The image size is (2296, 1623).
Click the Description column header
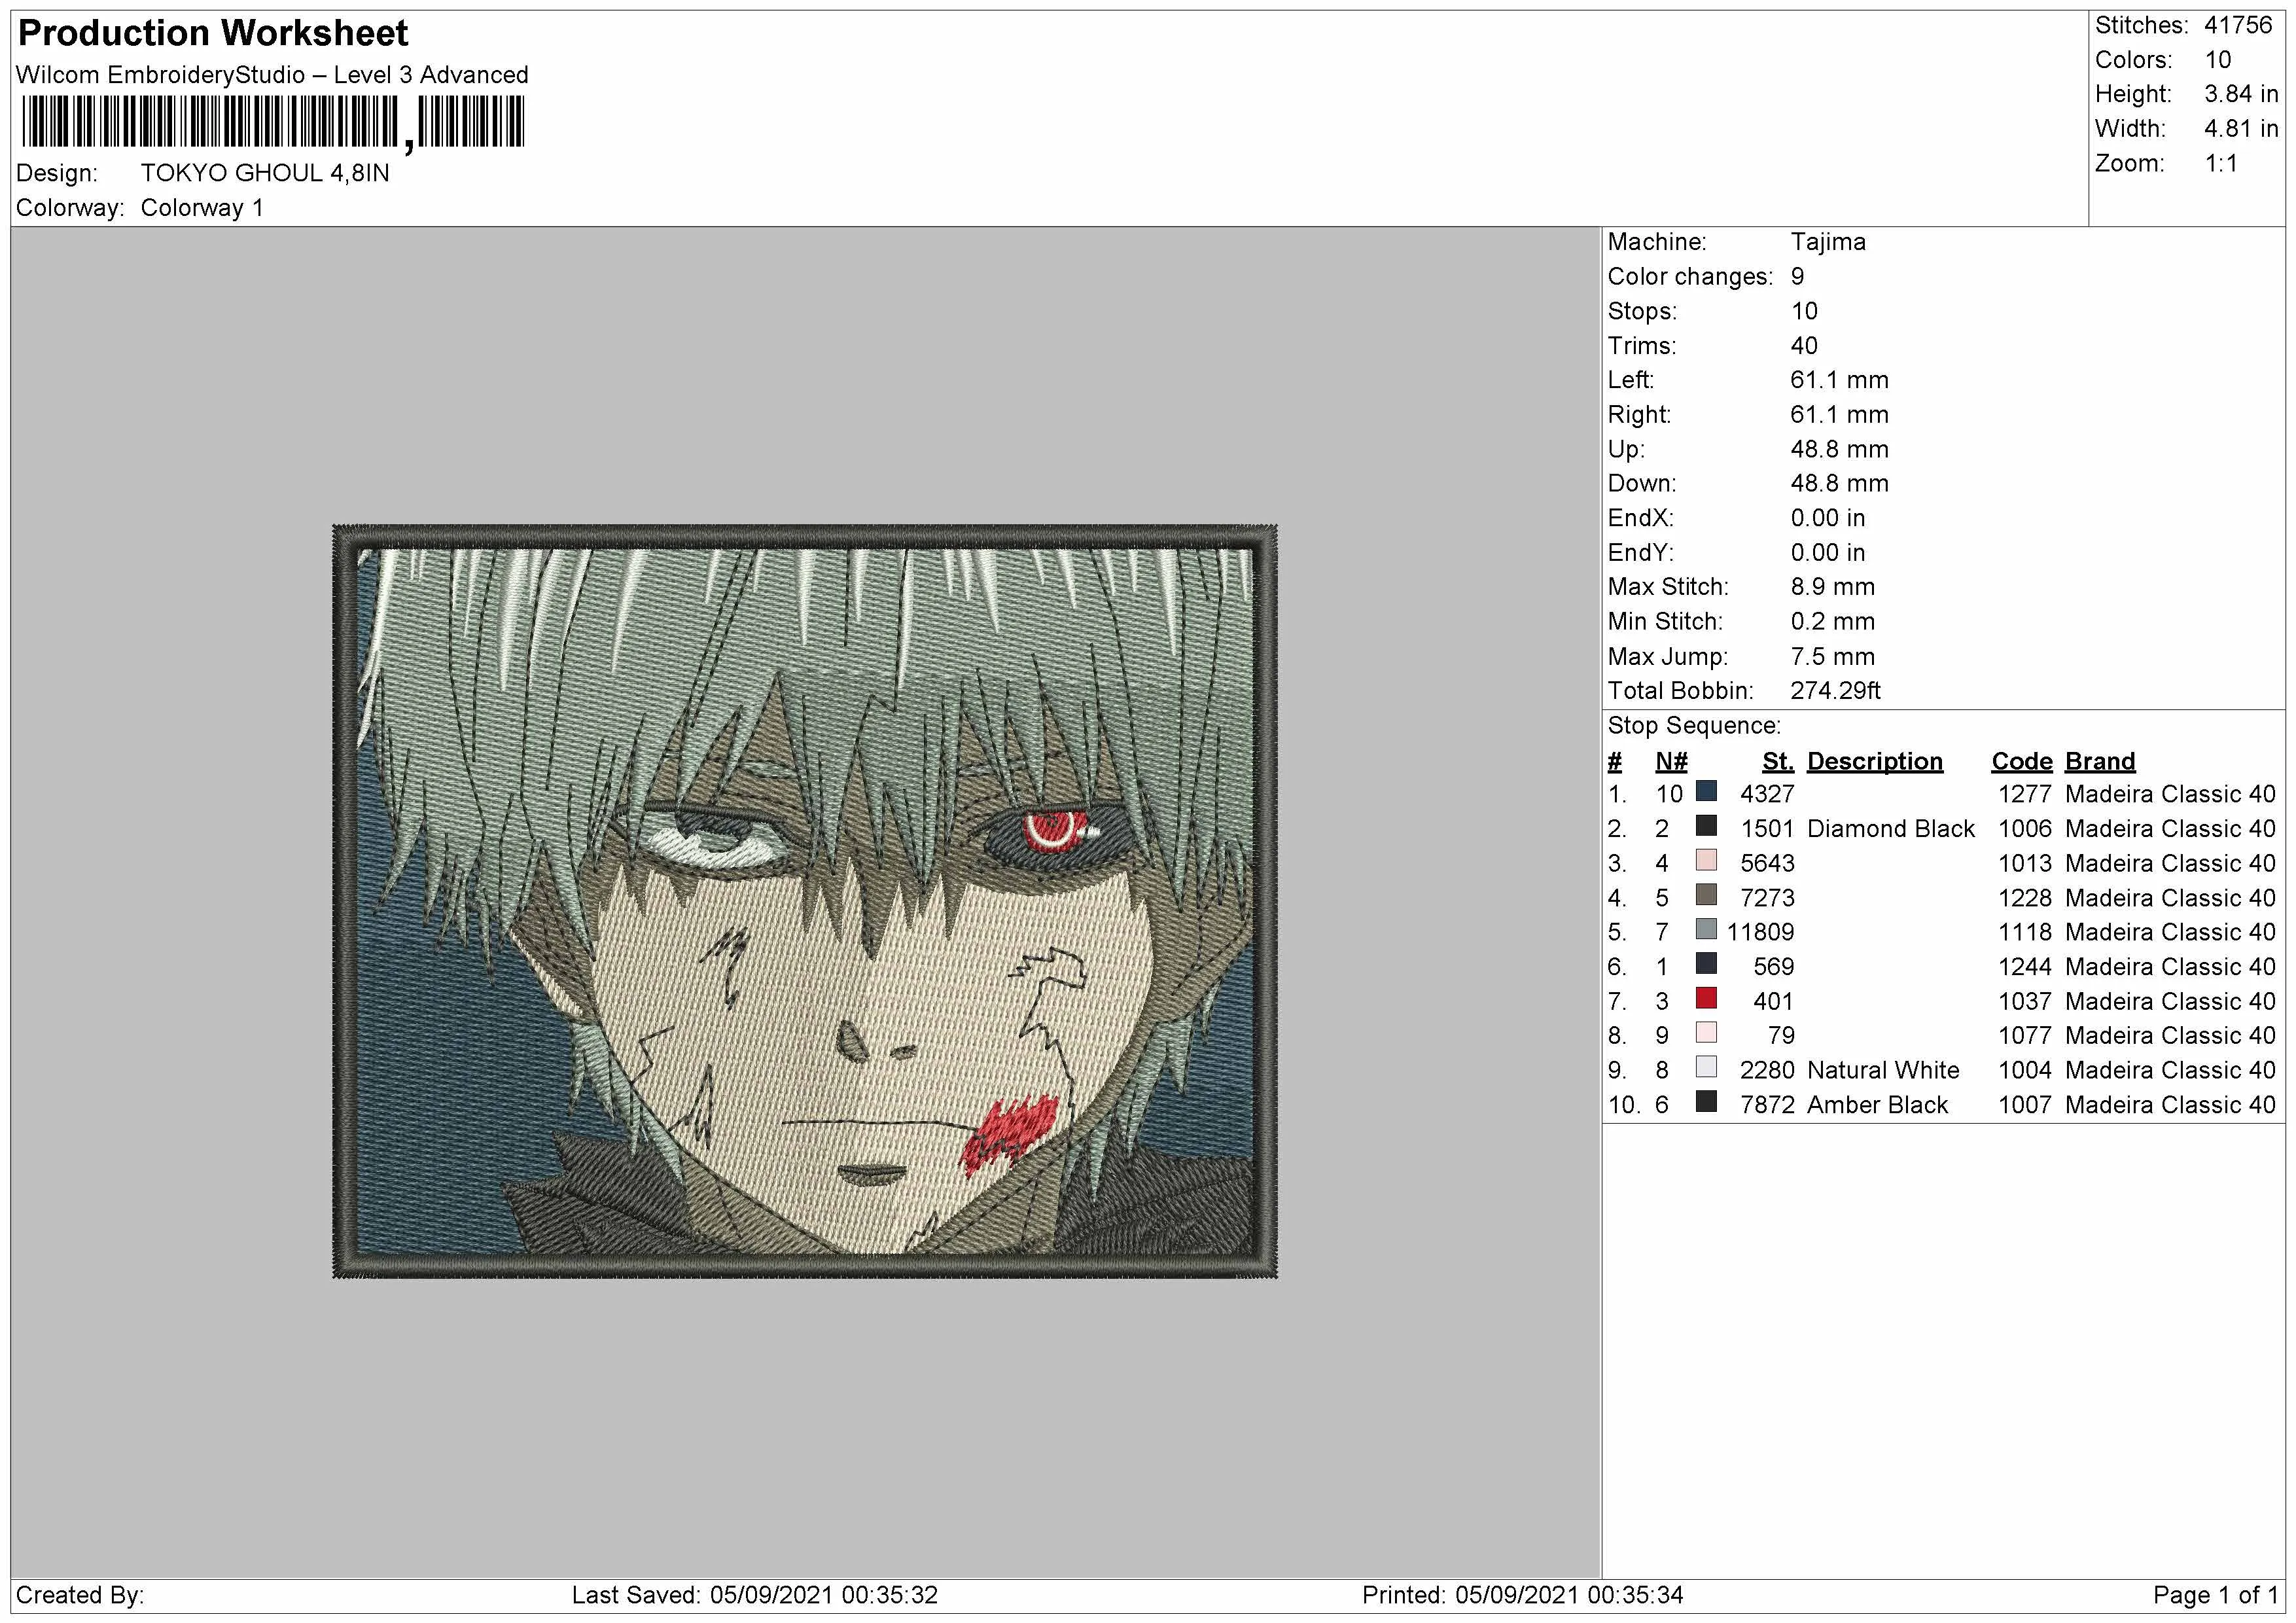tap(1874, 761)
